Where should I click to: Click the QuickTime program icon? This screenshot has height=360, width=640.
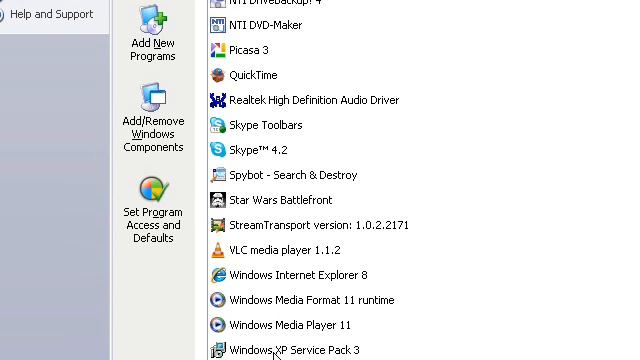[218, 75]
